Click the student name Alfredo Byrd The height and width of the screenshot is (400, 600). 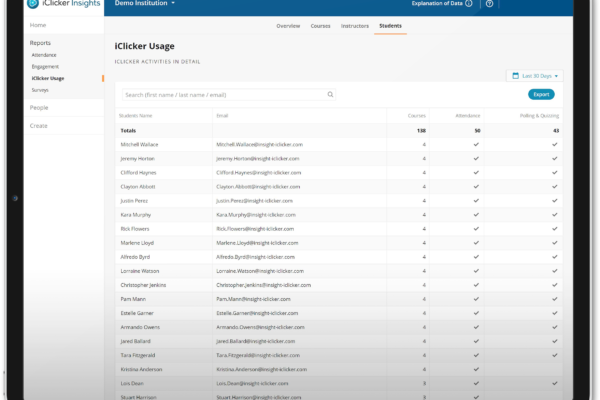pyautogui.click(x=135, y=257)
